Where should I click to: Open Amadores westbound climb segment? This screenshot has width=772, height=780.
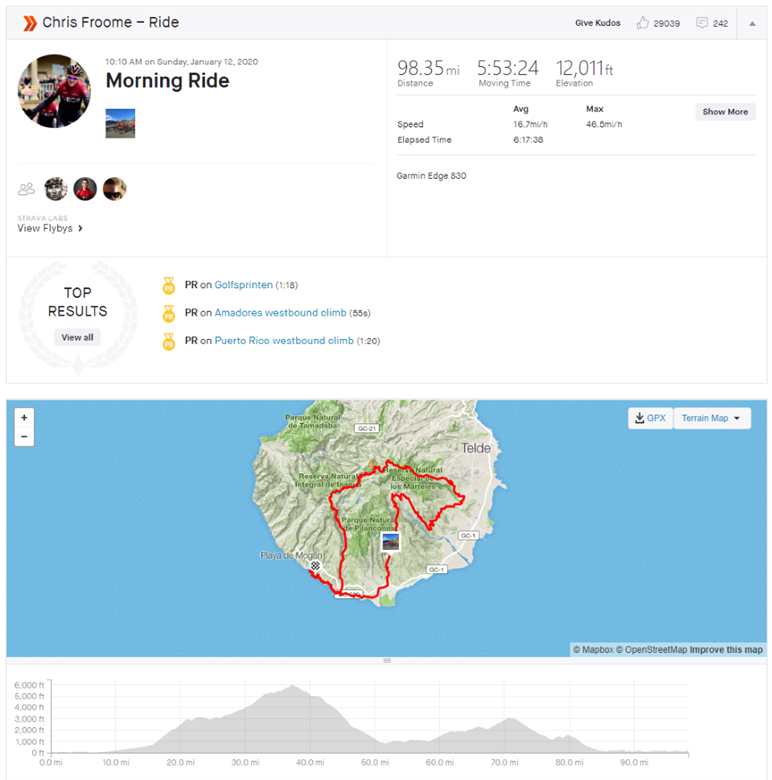pos(280,313)
